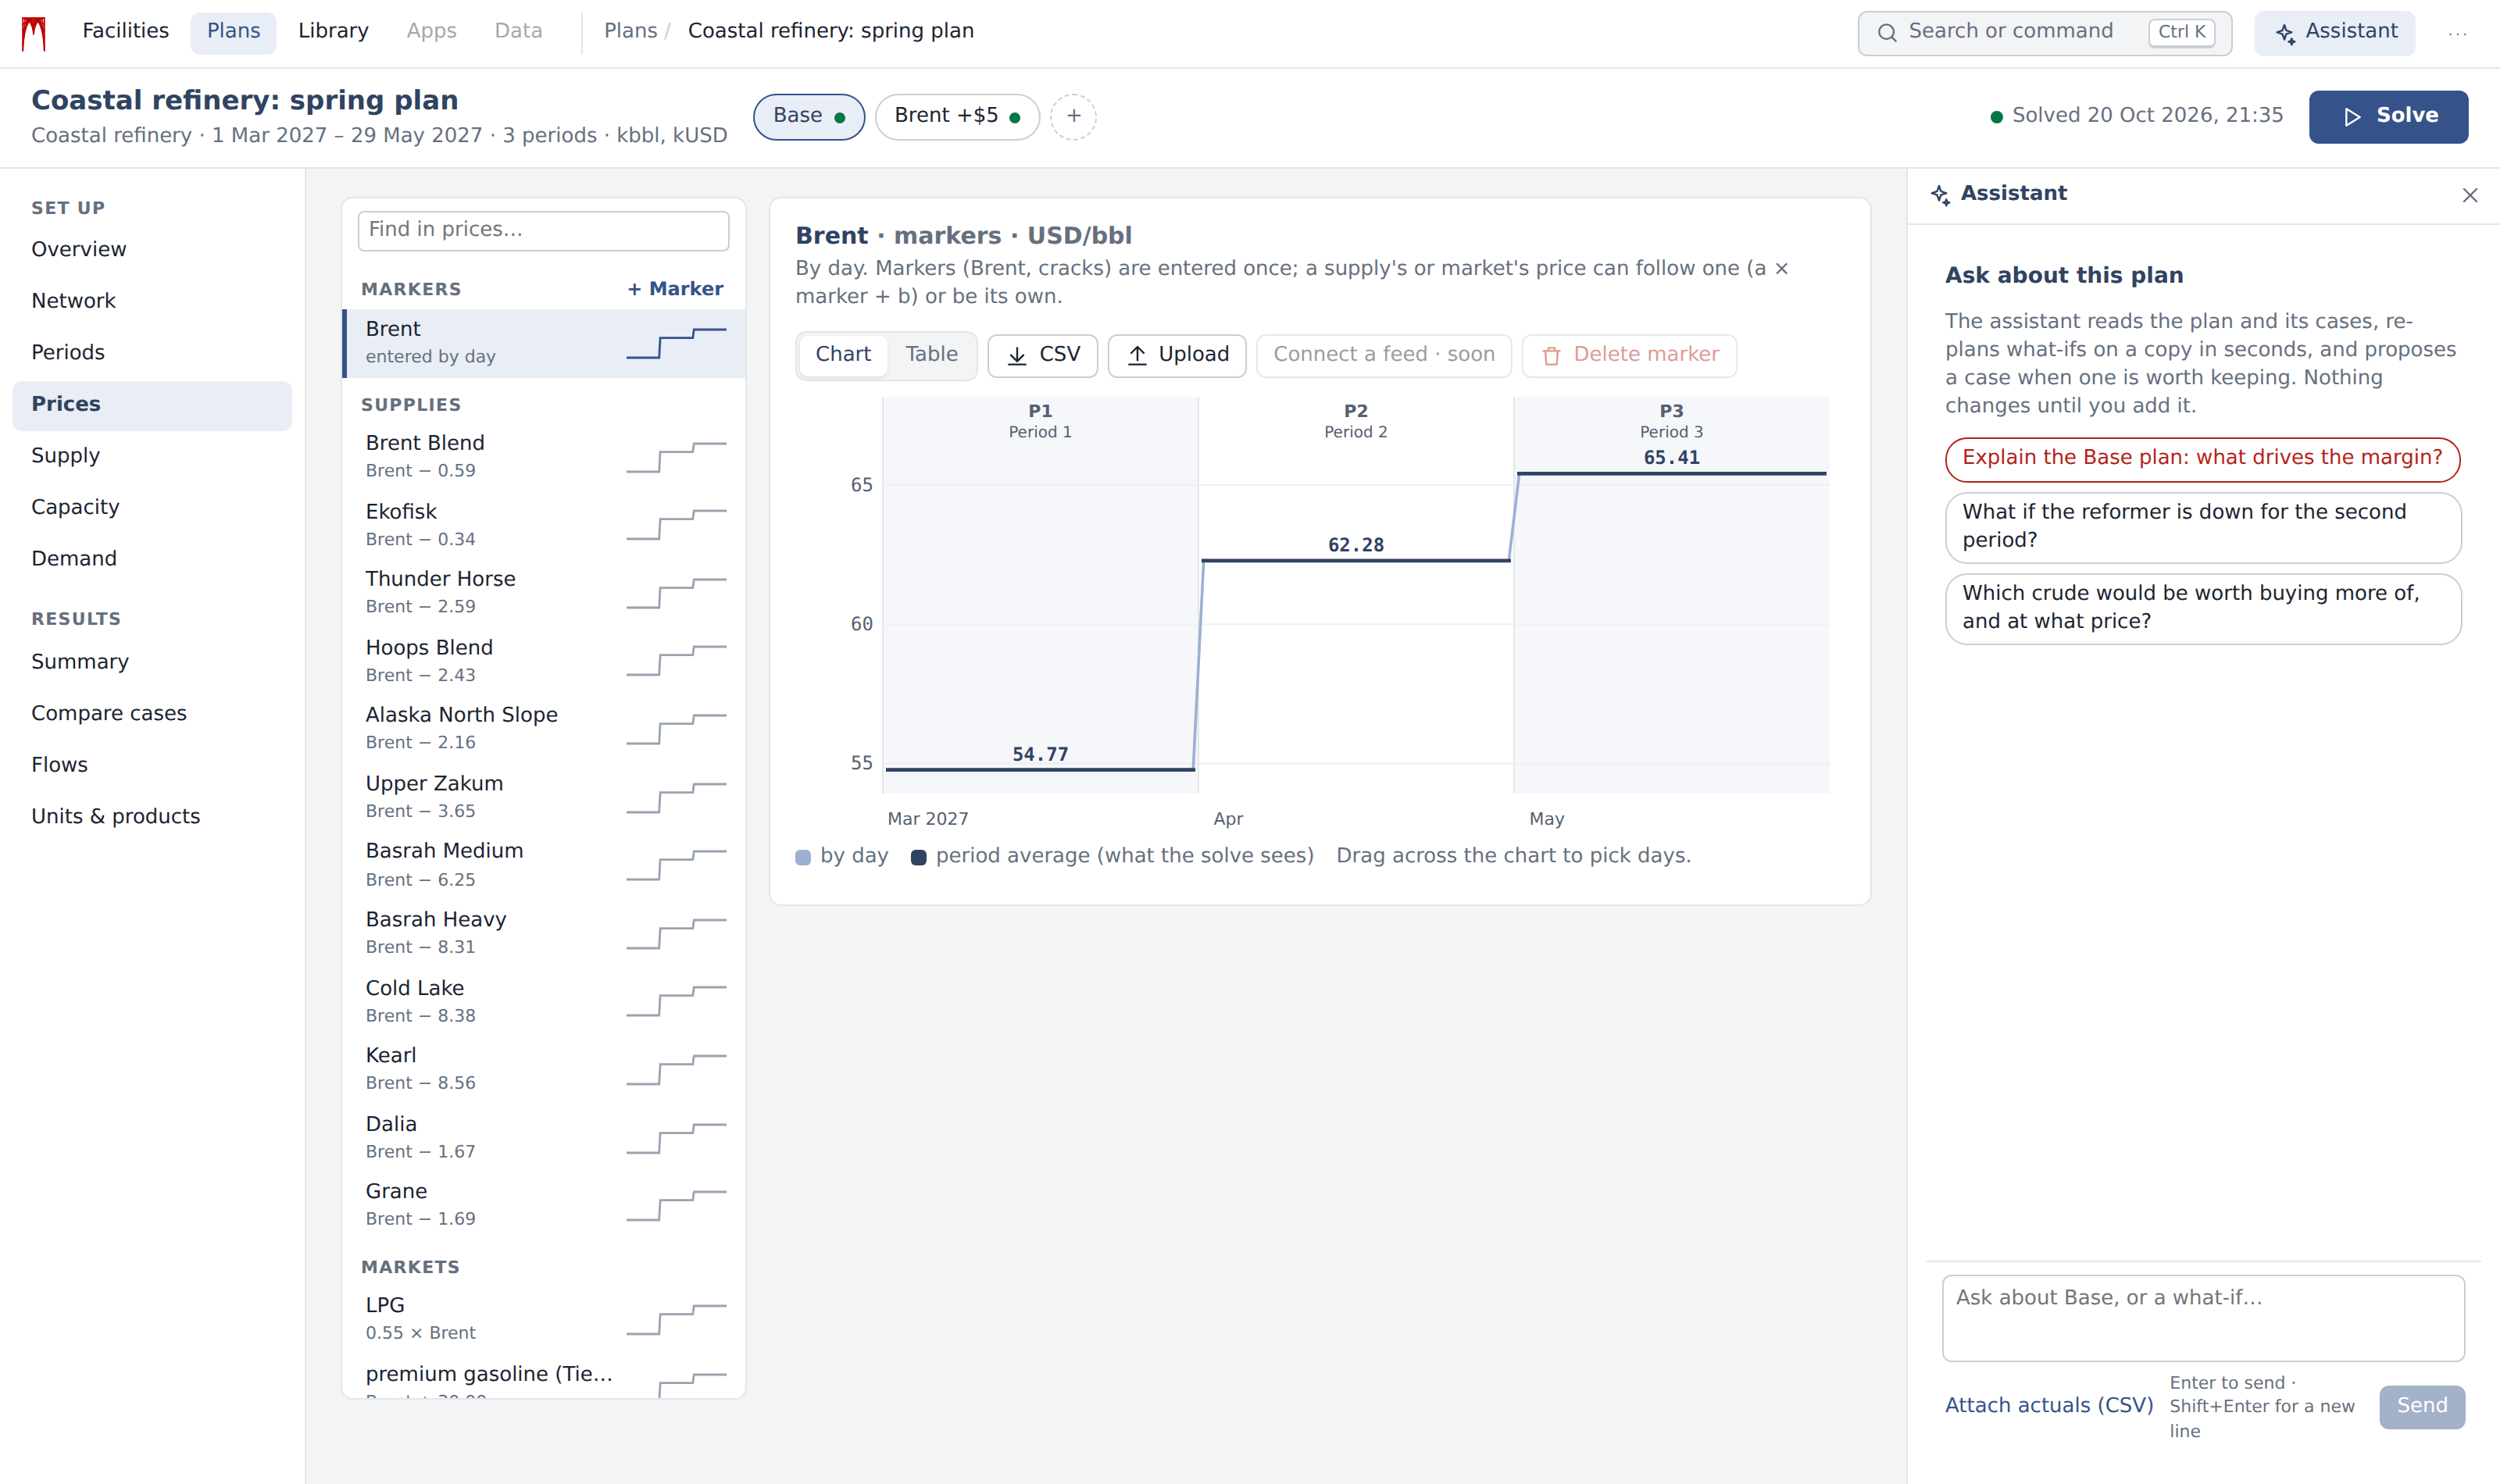The height and width of the screenshot is (1484, 2500).
Task: Upload a prices file
Action: [1177, 355]
